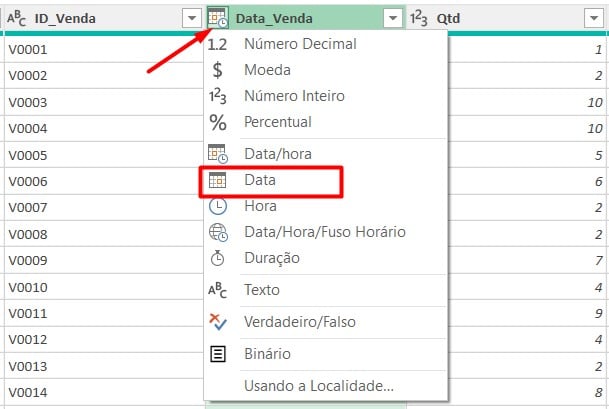Click the Percentual percent icon

coord(217,122)
